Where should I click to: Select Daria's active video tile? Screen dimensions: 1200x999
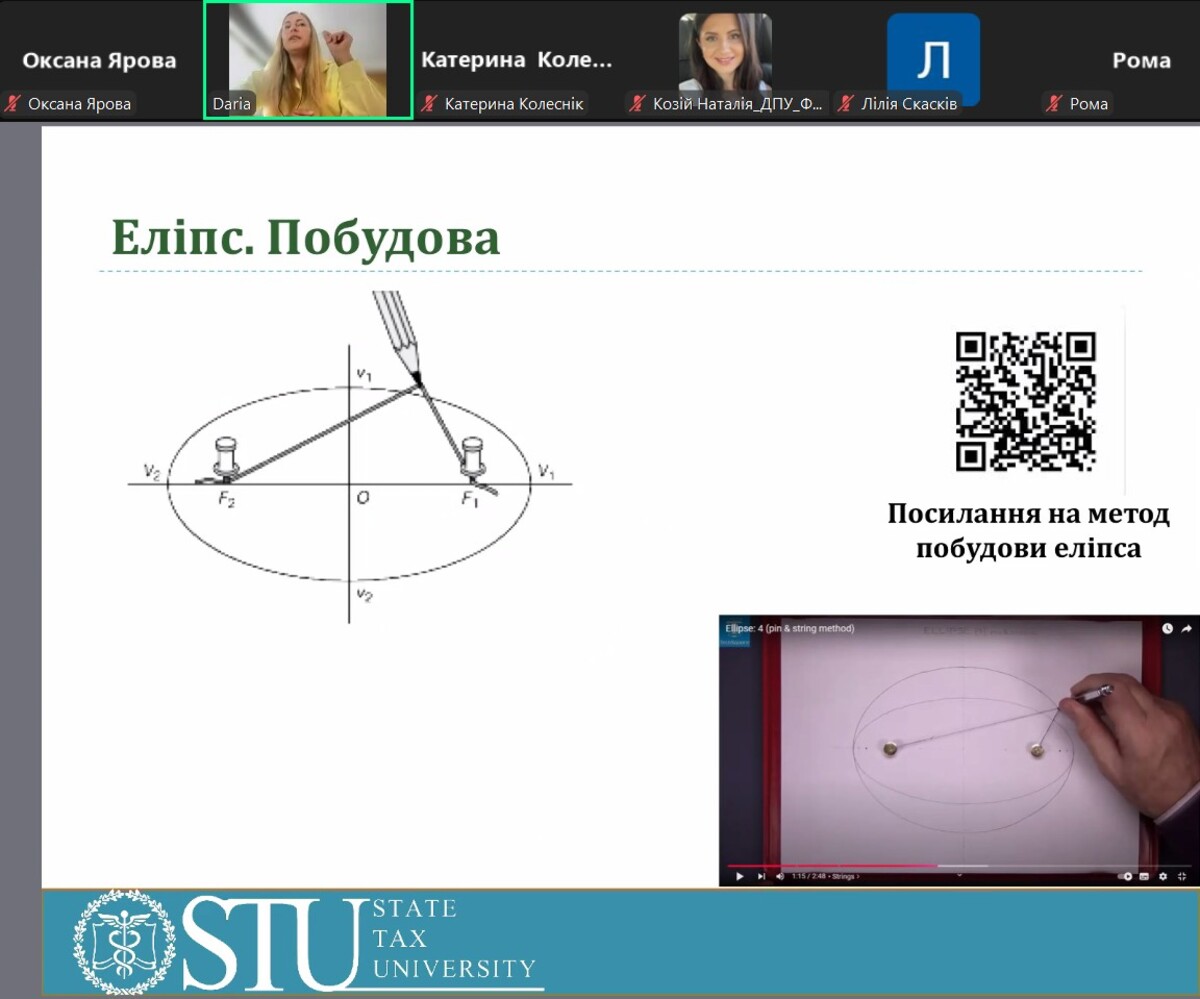pos(307,60)
